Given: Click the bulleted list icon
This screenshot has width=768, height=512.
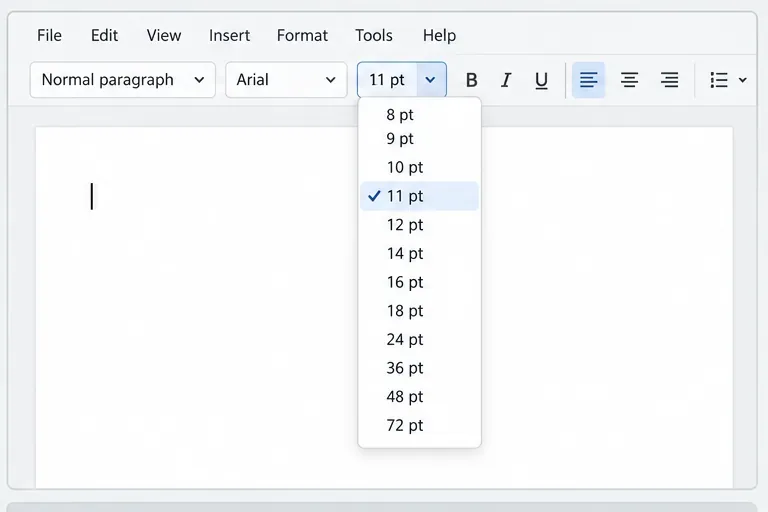Looking at the screenshot, I should 719,80.
